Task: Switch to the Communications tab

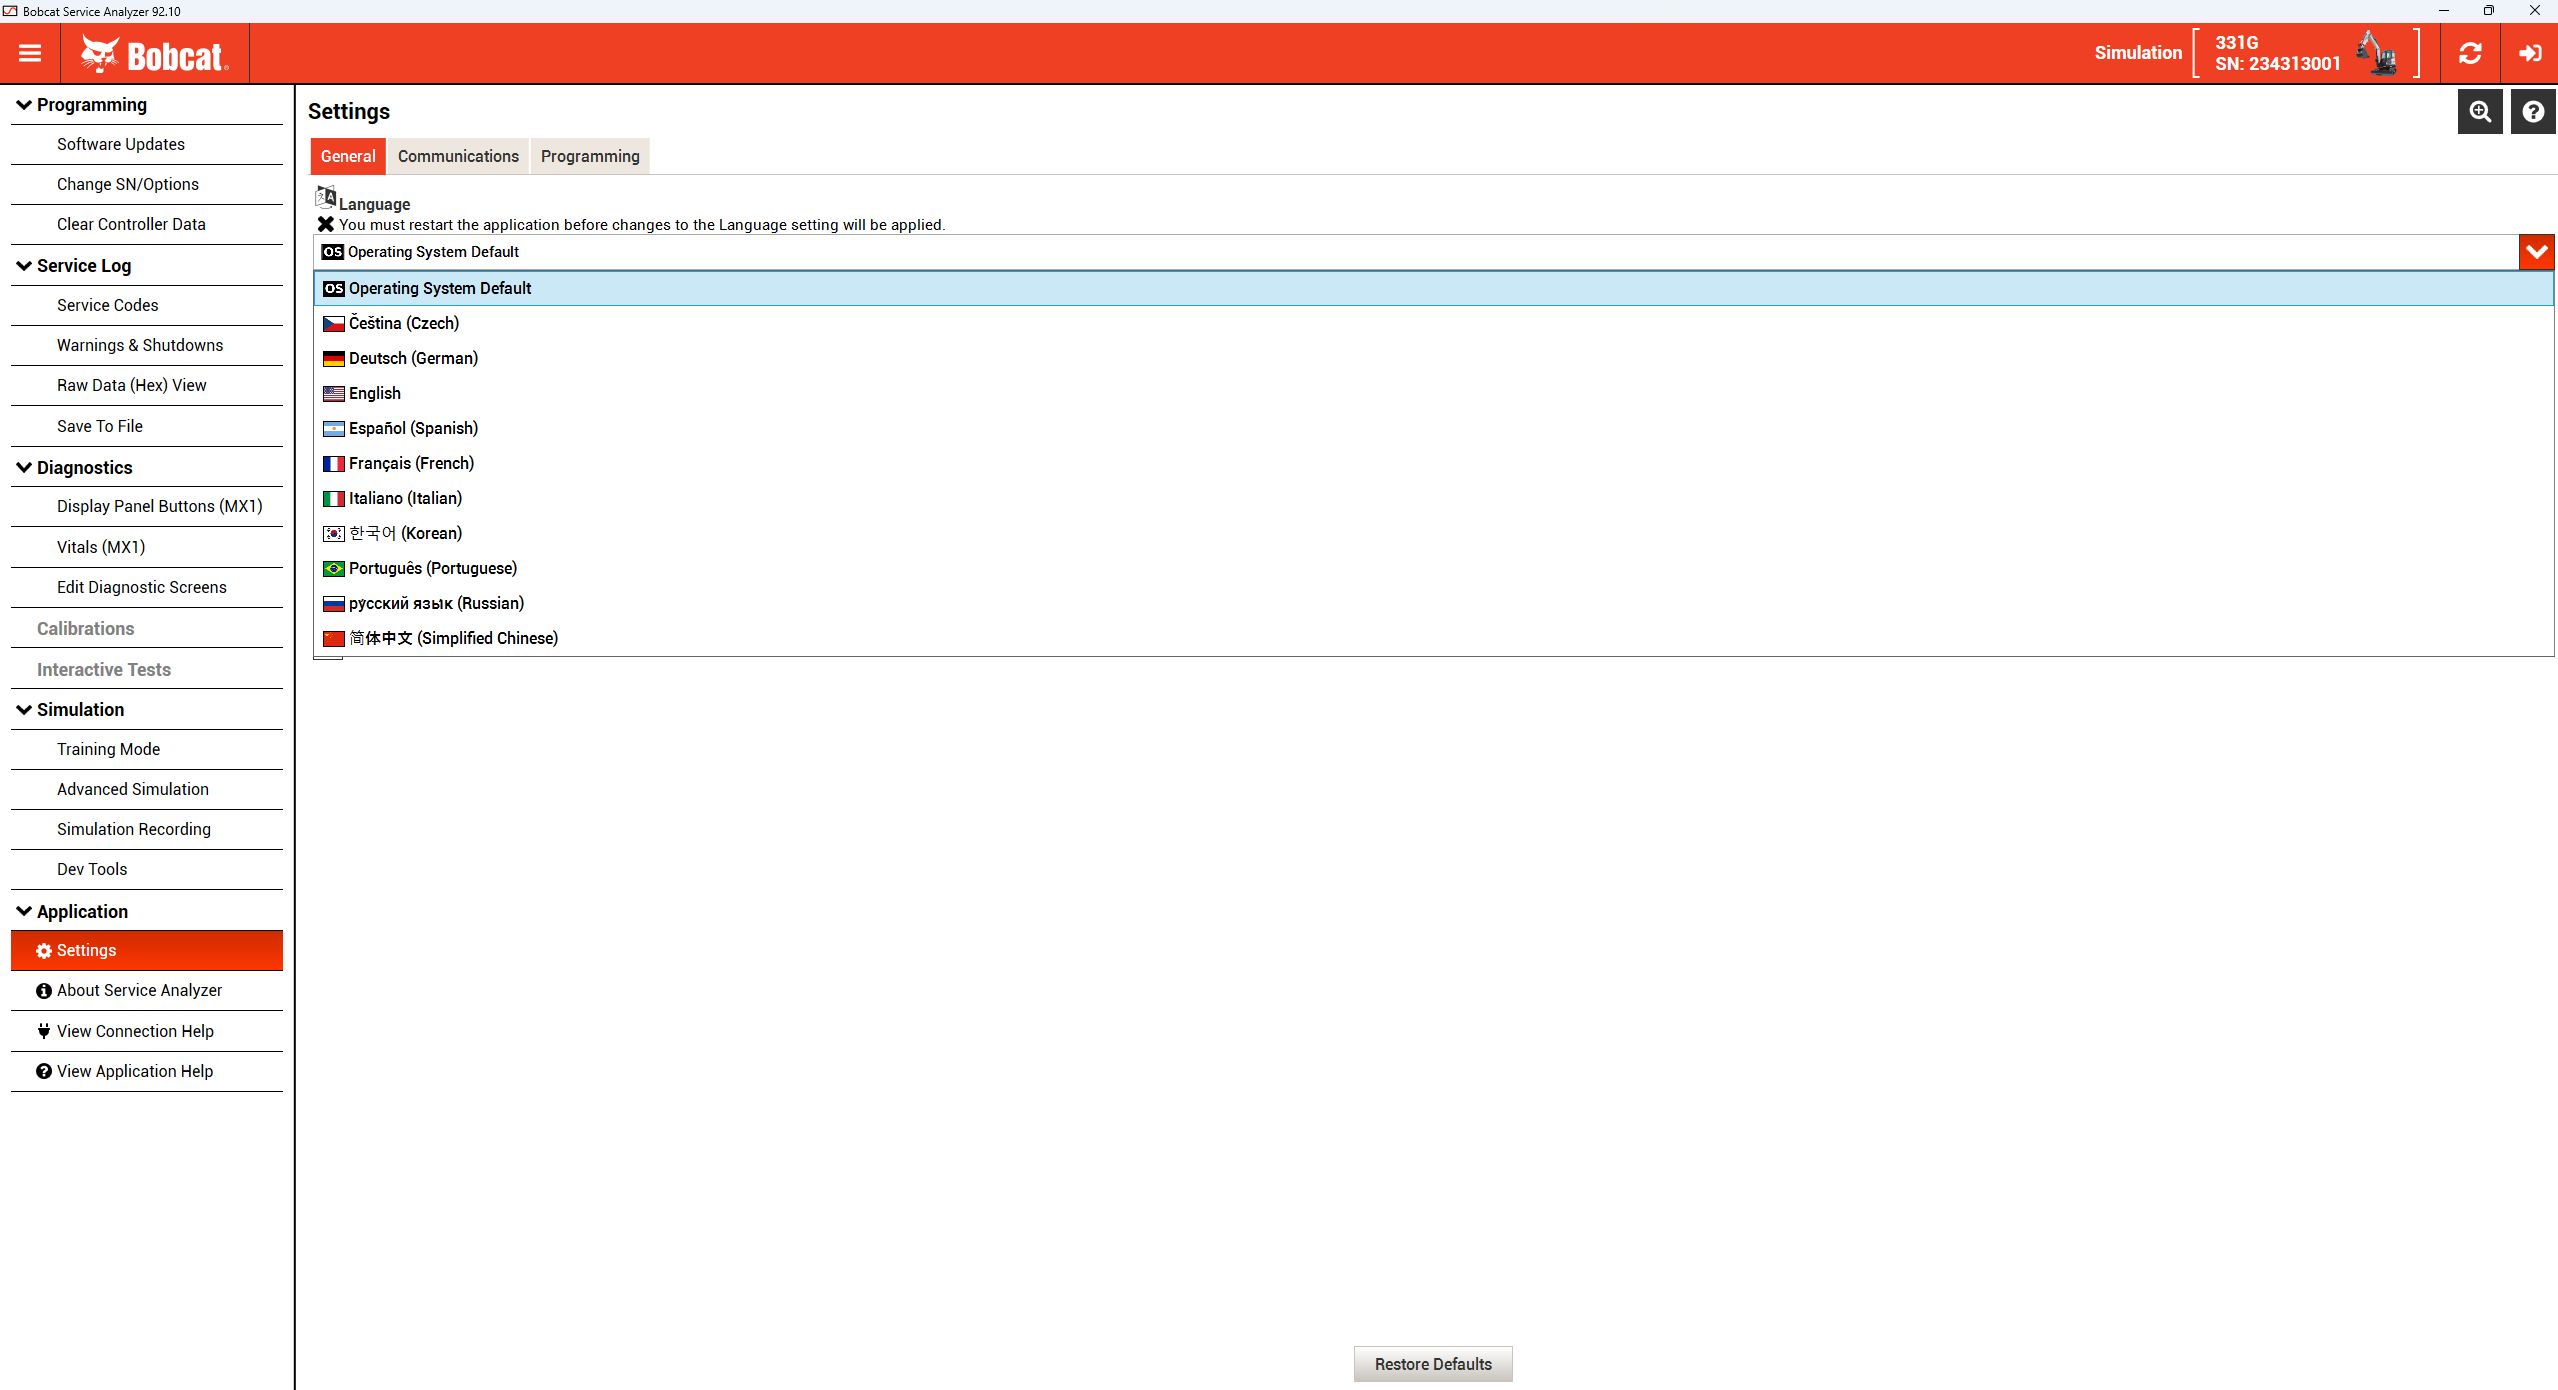Action: 458,156
